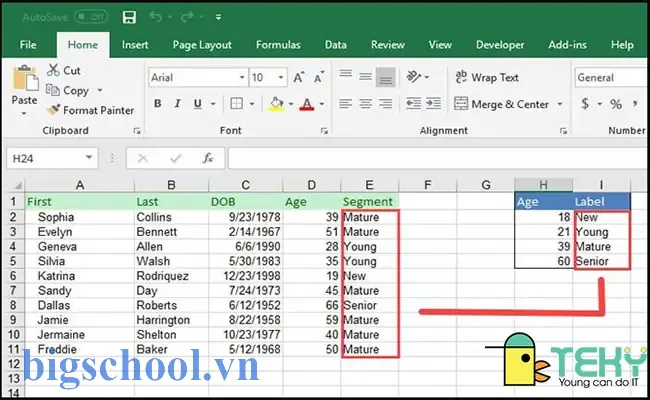Switch to the Review tab
650x400 pixels.
coord(388,45)
